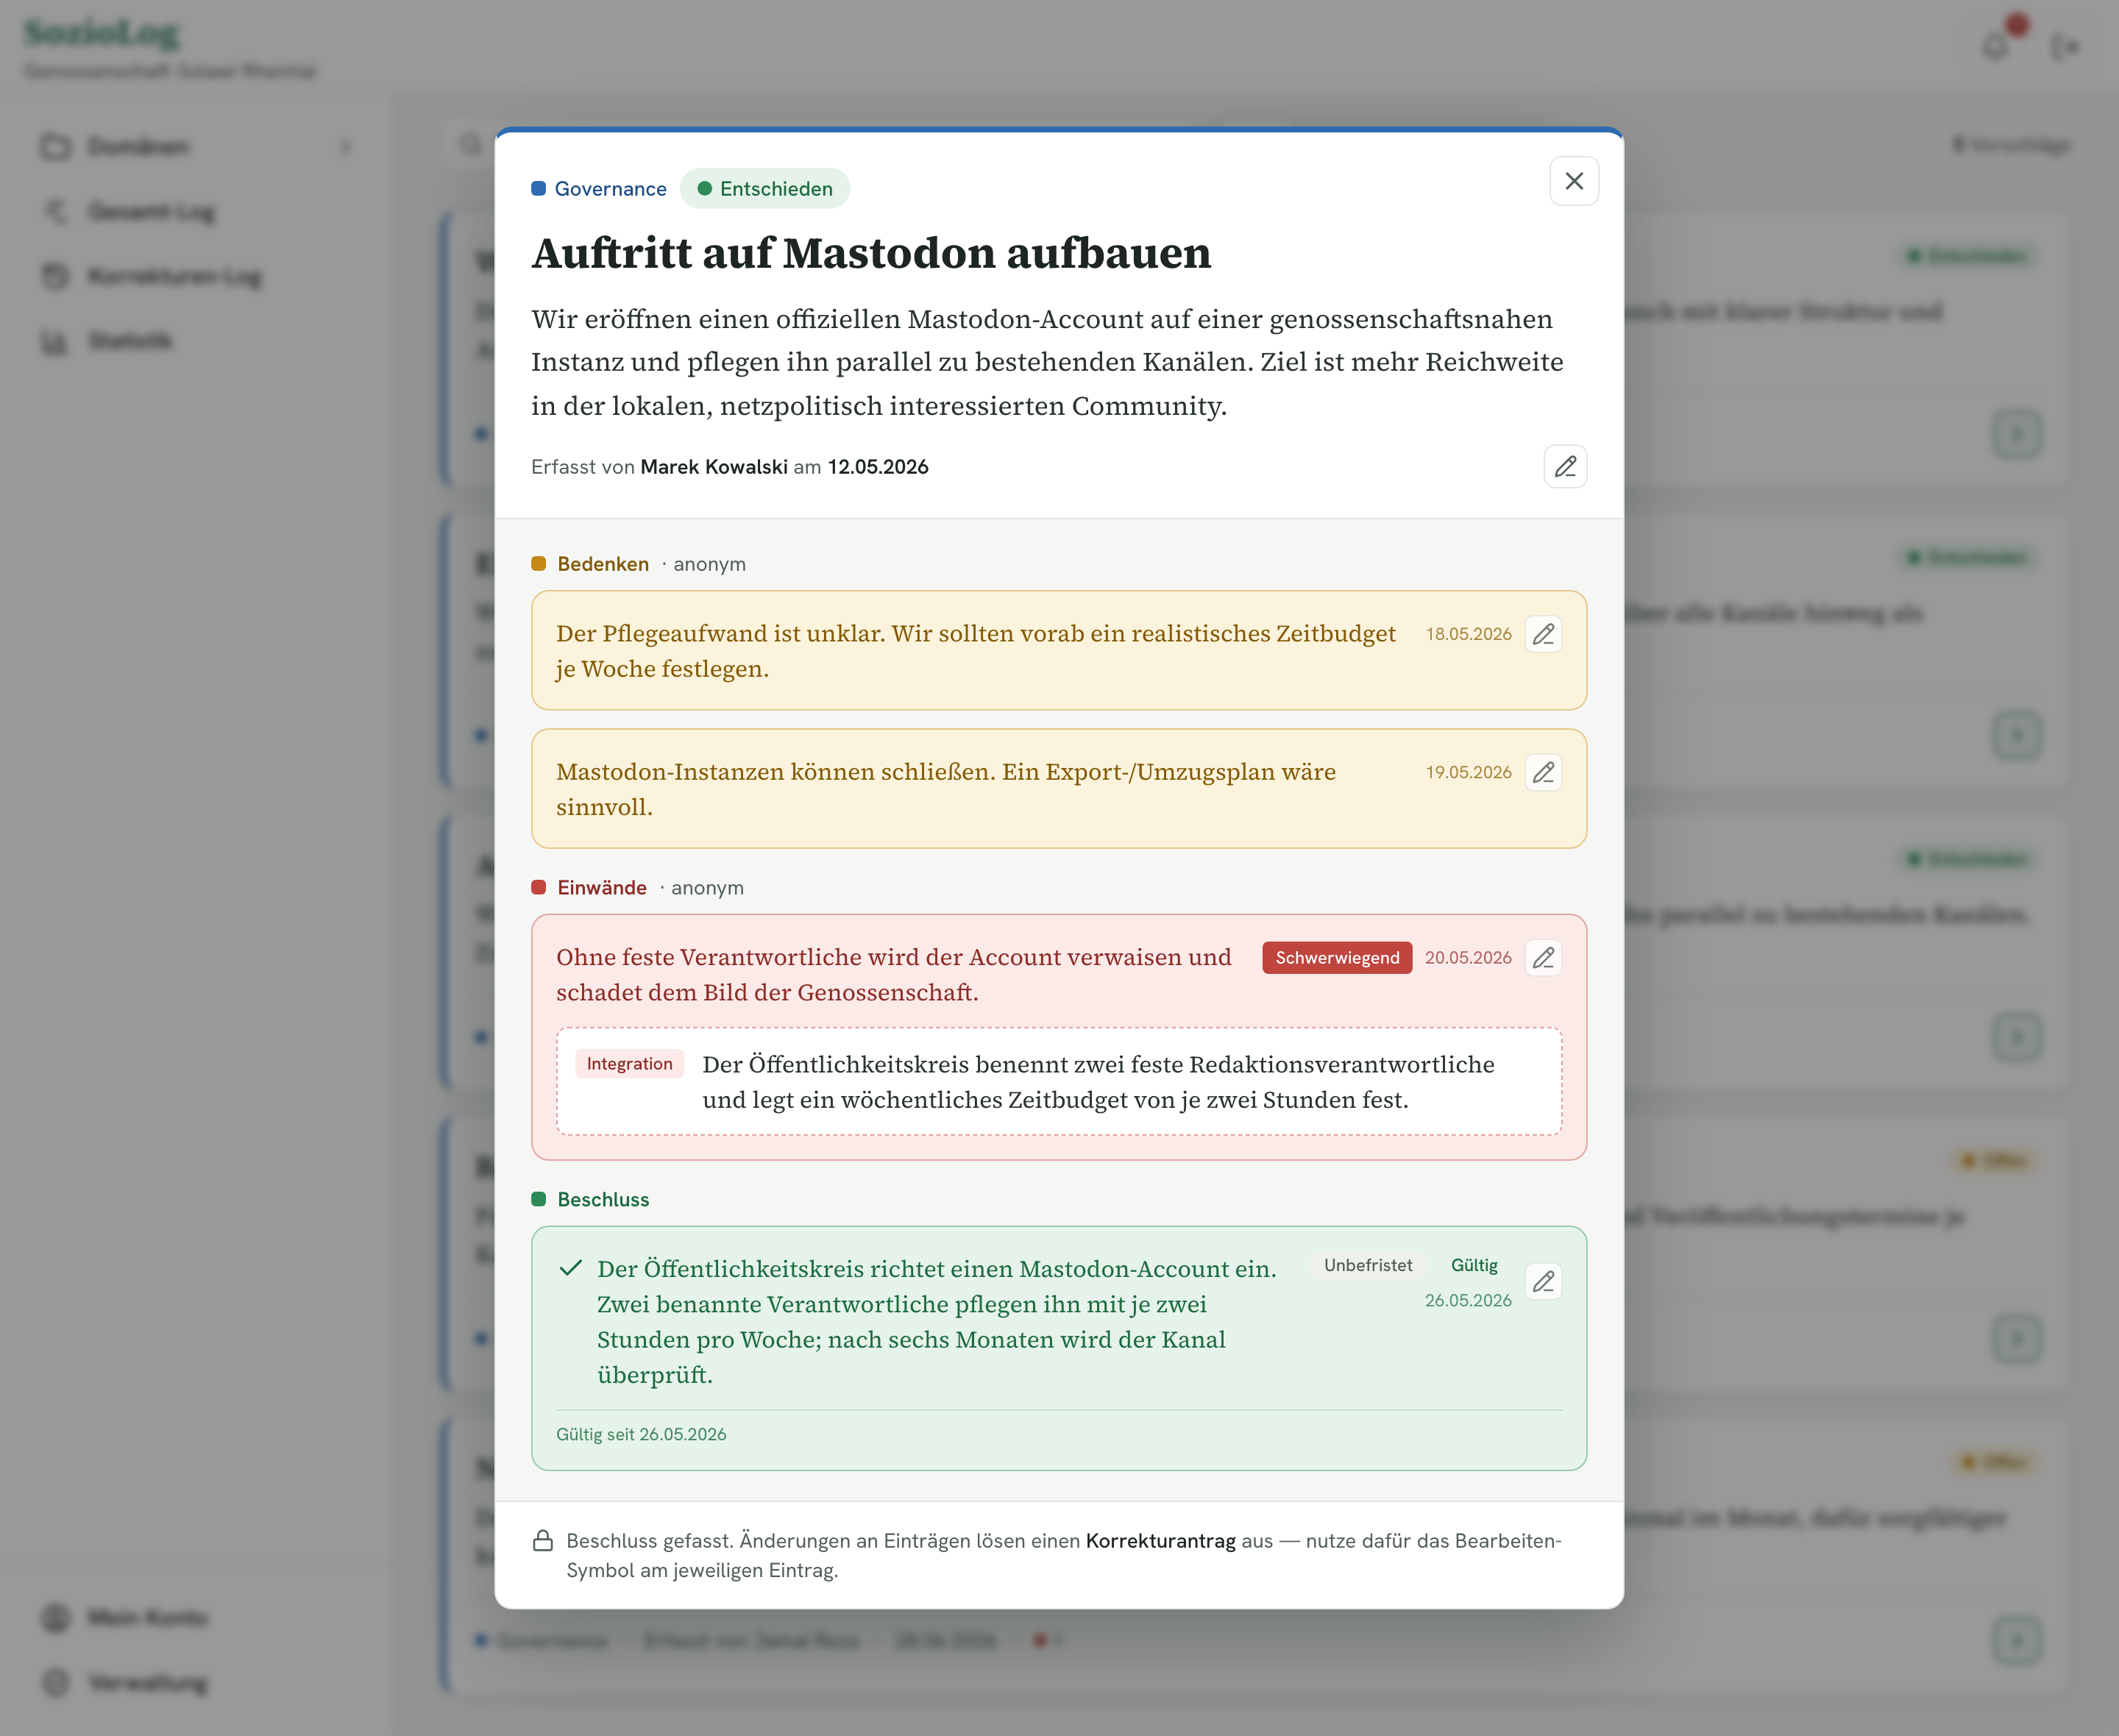Click the bold word 'Korrekturantrag' in the footer
This screenshot has width=2119, height=1736.
point(1160,1540)
